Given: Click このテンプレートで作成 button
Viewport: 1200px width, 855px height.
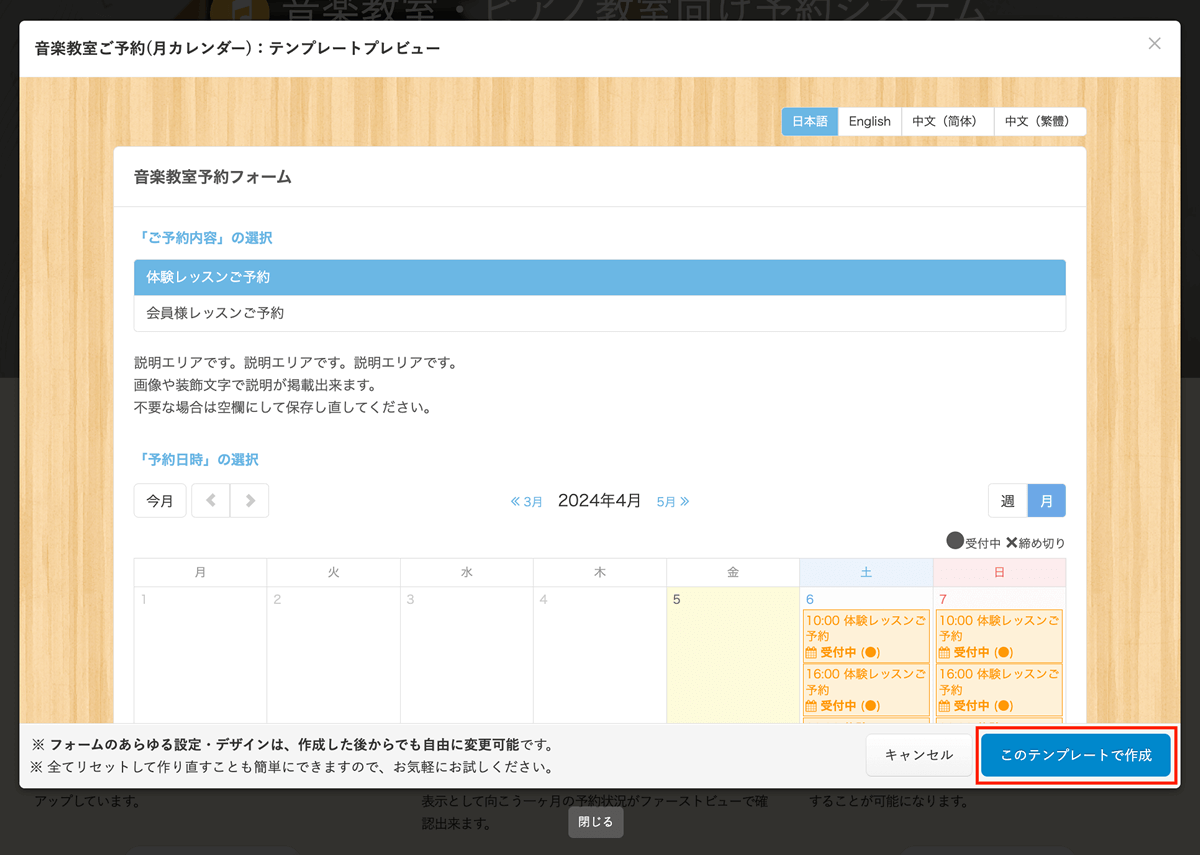Looking at the screenshot, I should coord(1076,755).
